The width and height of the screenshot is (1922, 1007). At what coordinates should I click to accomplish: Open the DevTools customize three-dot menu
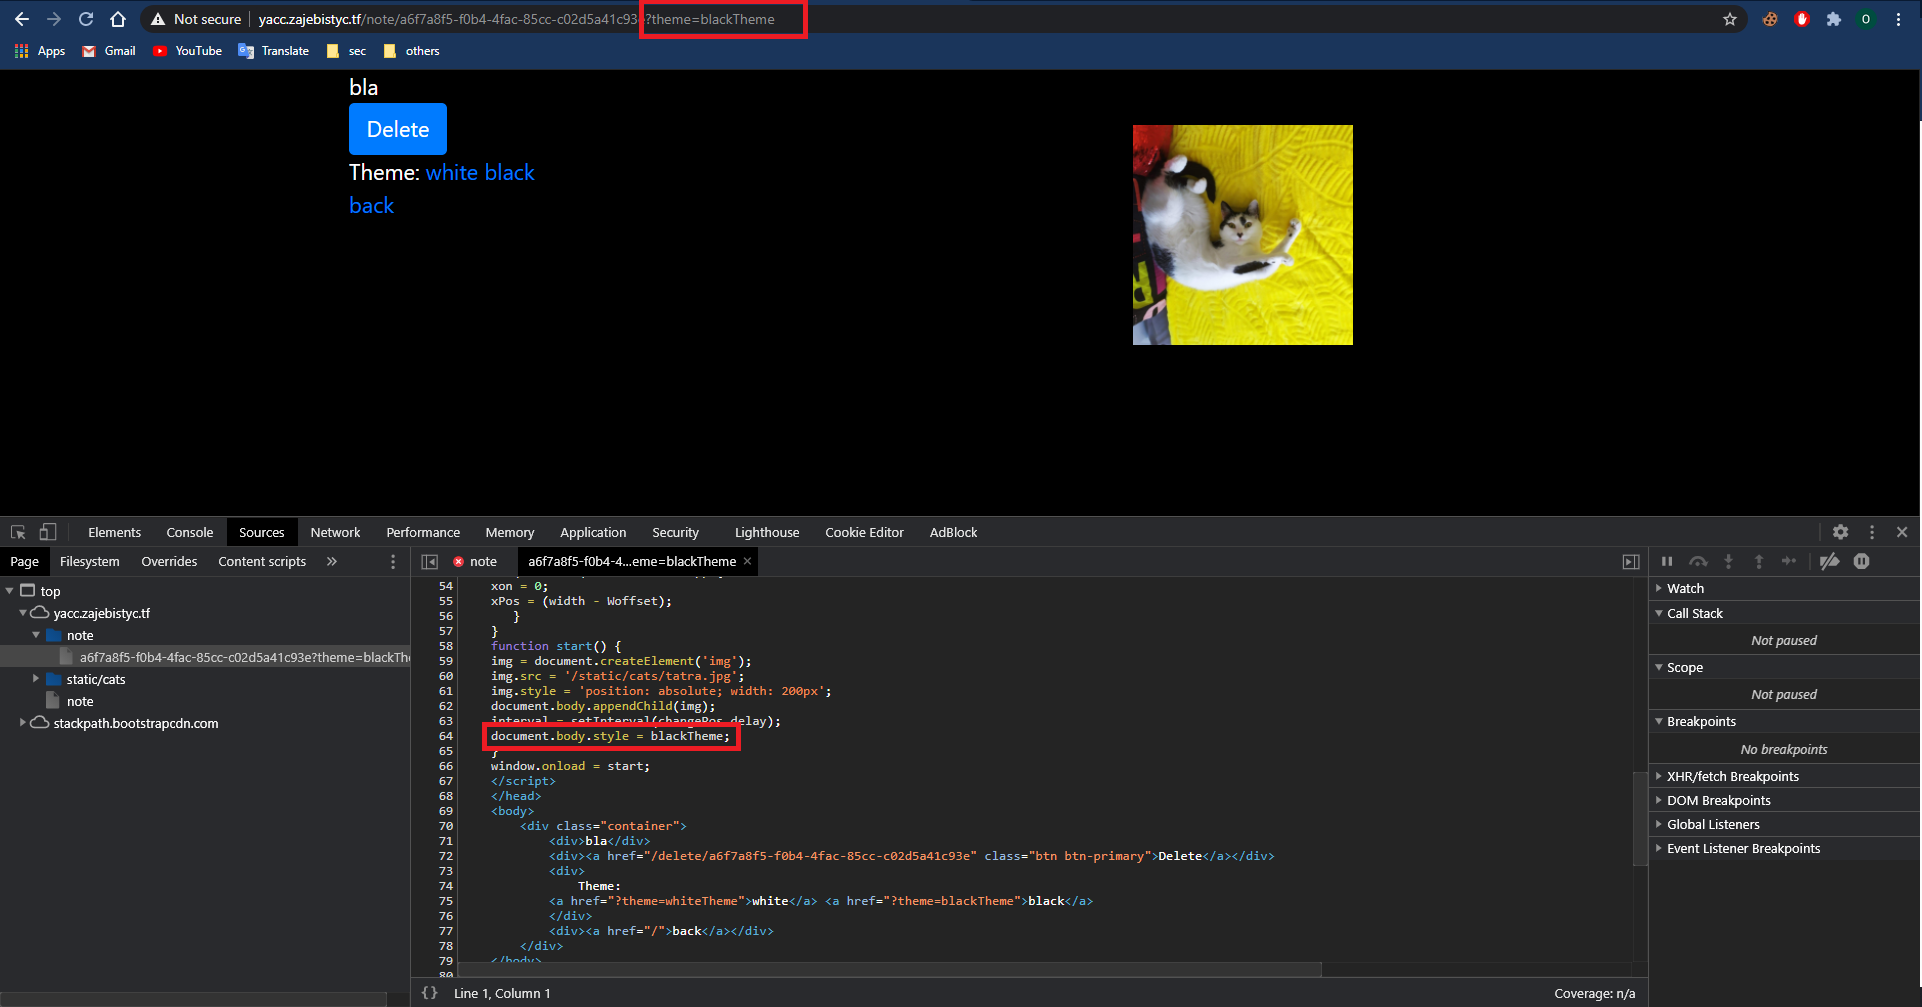(1872, 532)
